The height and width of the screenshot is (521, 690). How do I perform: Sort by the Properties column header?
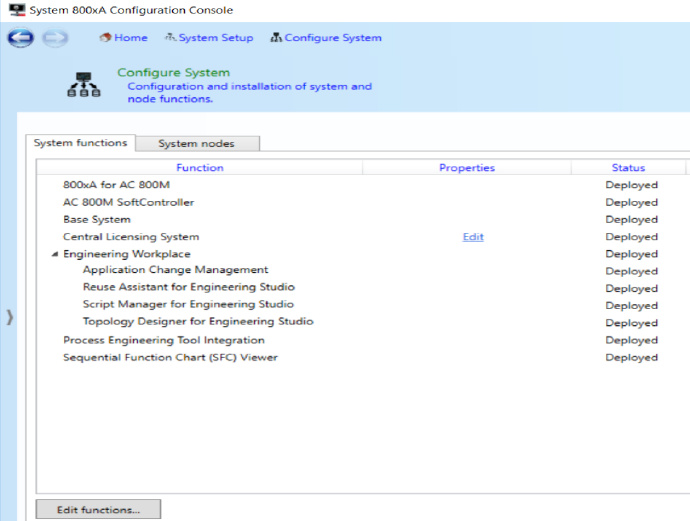tap(467, 168)
